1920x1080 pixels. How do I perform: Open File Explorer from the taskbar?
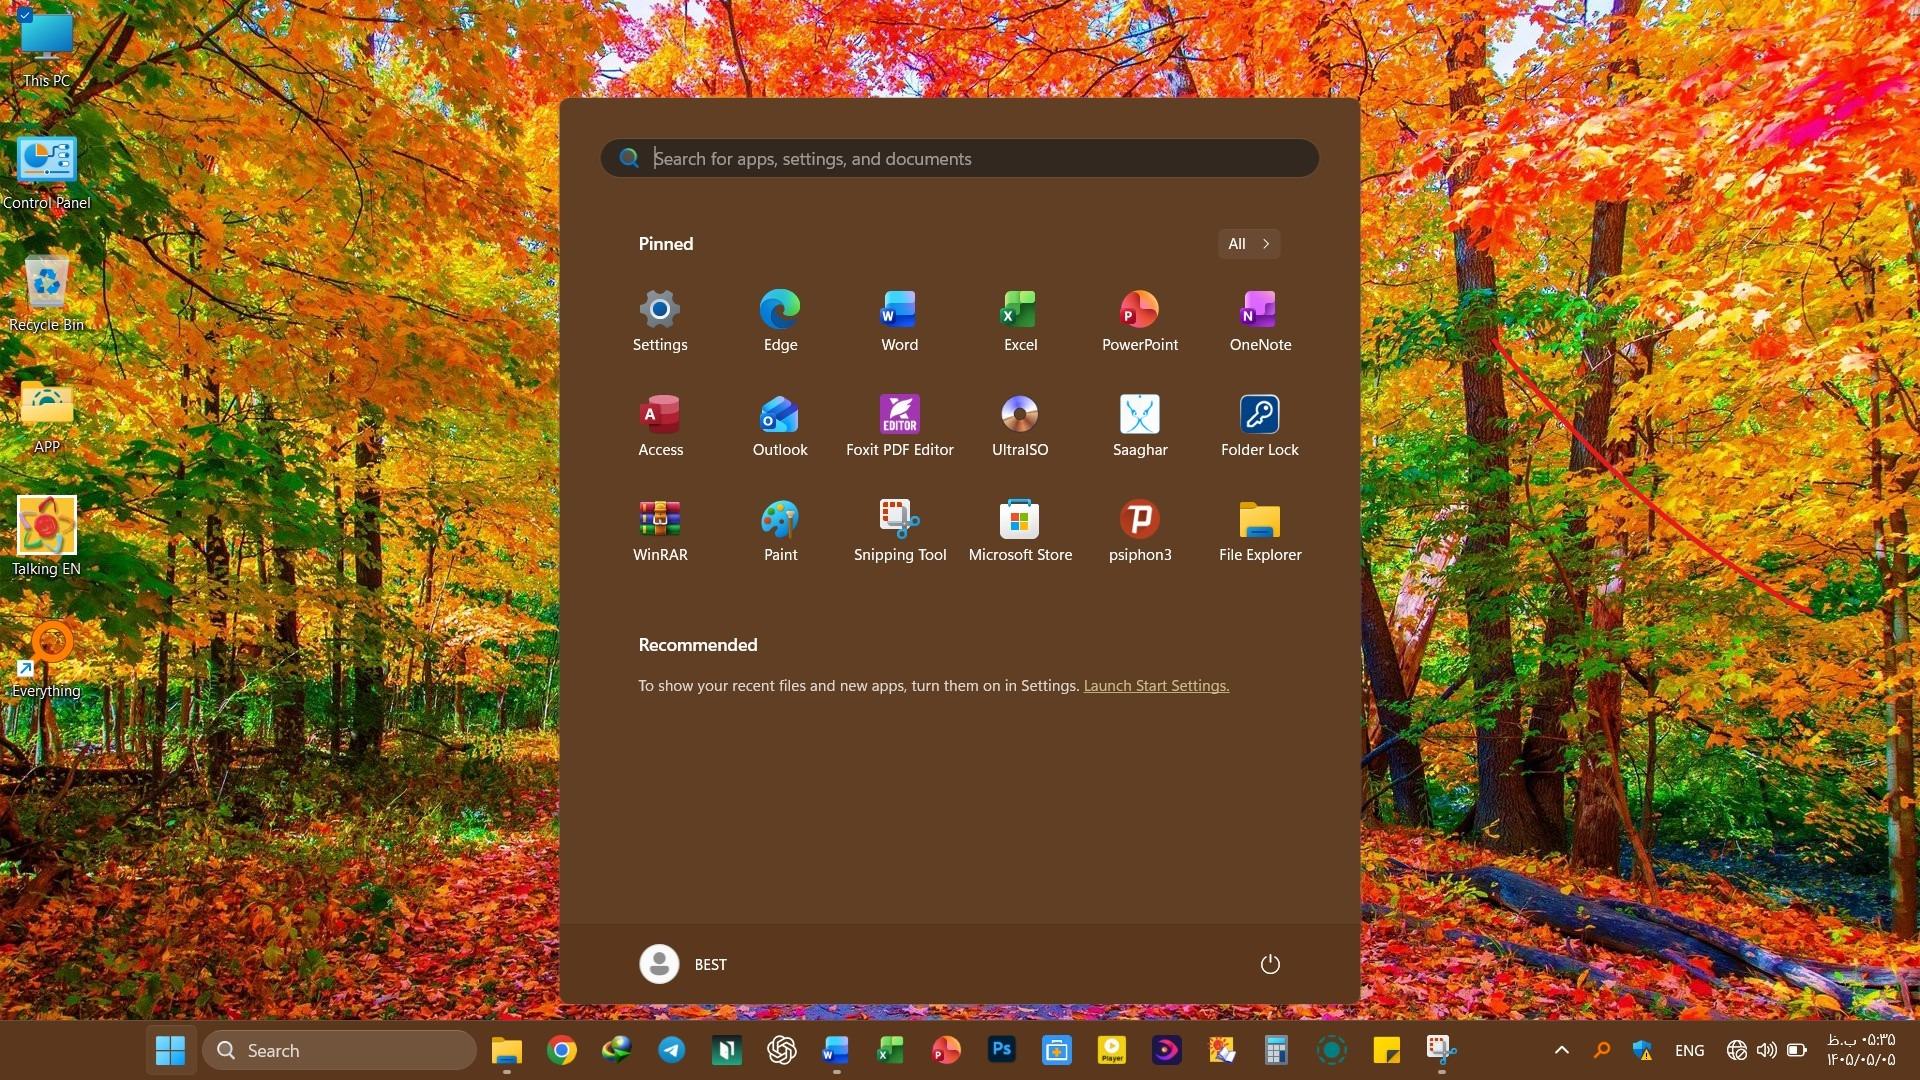pos(507,1050)
